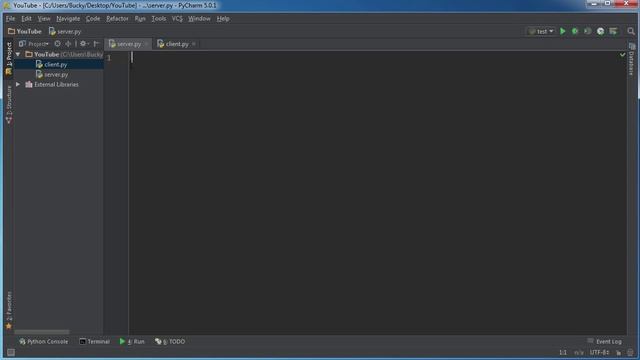Close the server.py editor tab

(147, 44)
